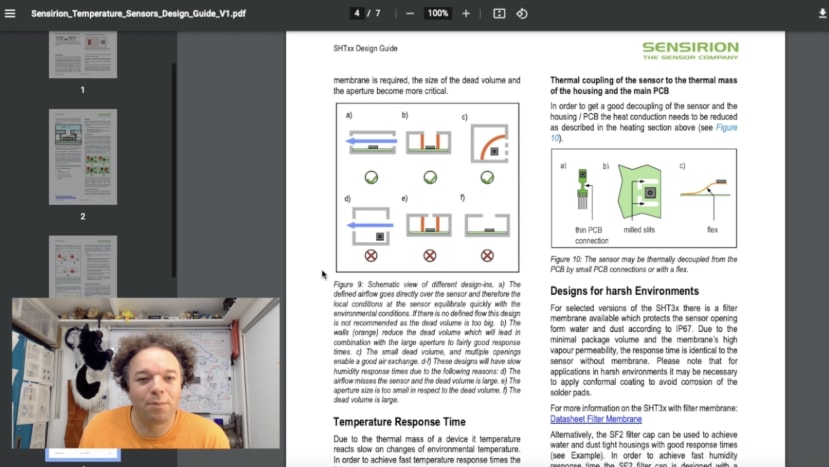Screen dimensions: 829x467
Task: Open page 1 thumbnail
Action: click(x=83, y=54)
